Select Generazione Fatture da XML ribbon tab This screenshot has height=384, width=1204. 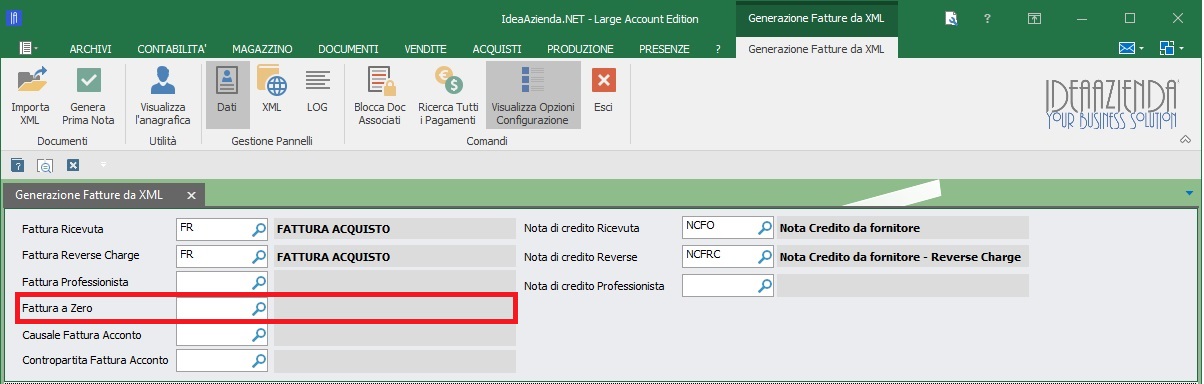click(x=816, y=48)
